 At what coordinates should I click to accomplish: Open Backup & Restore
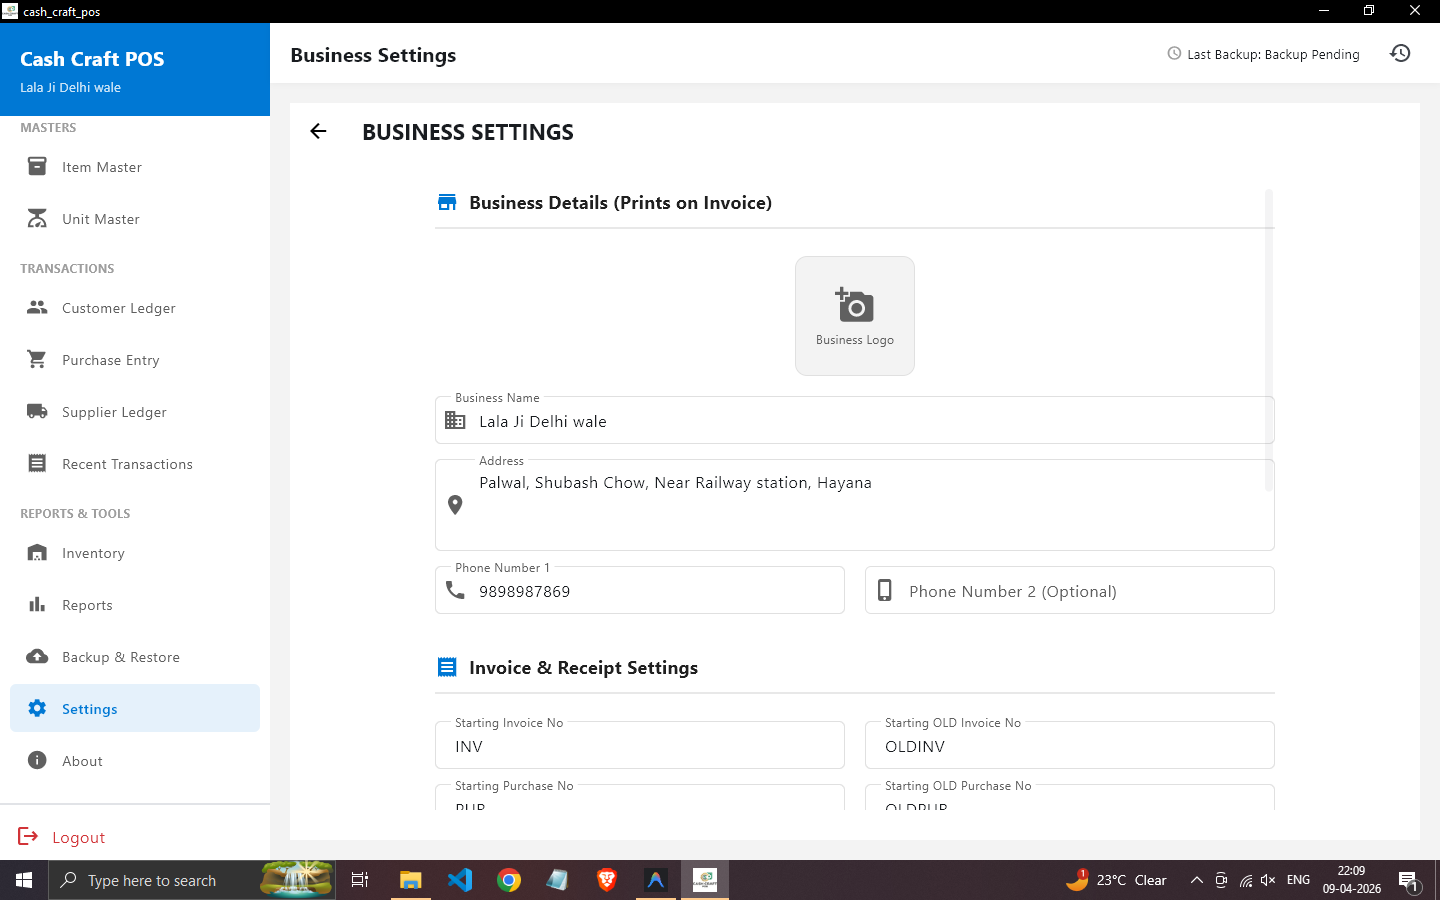[135, 657]
